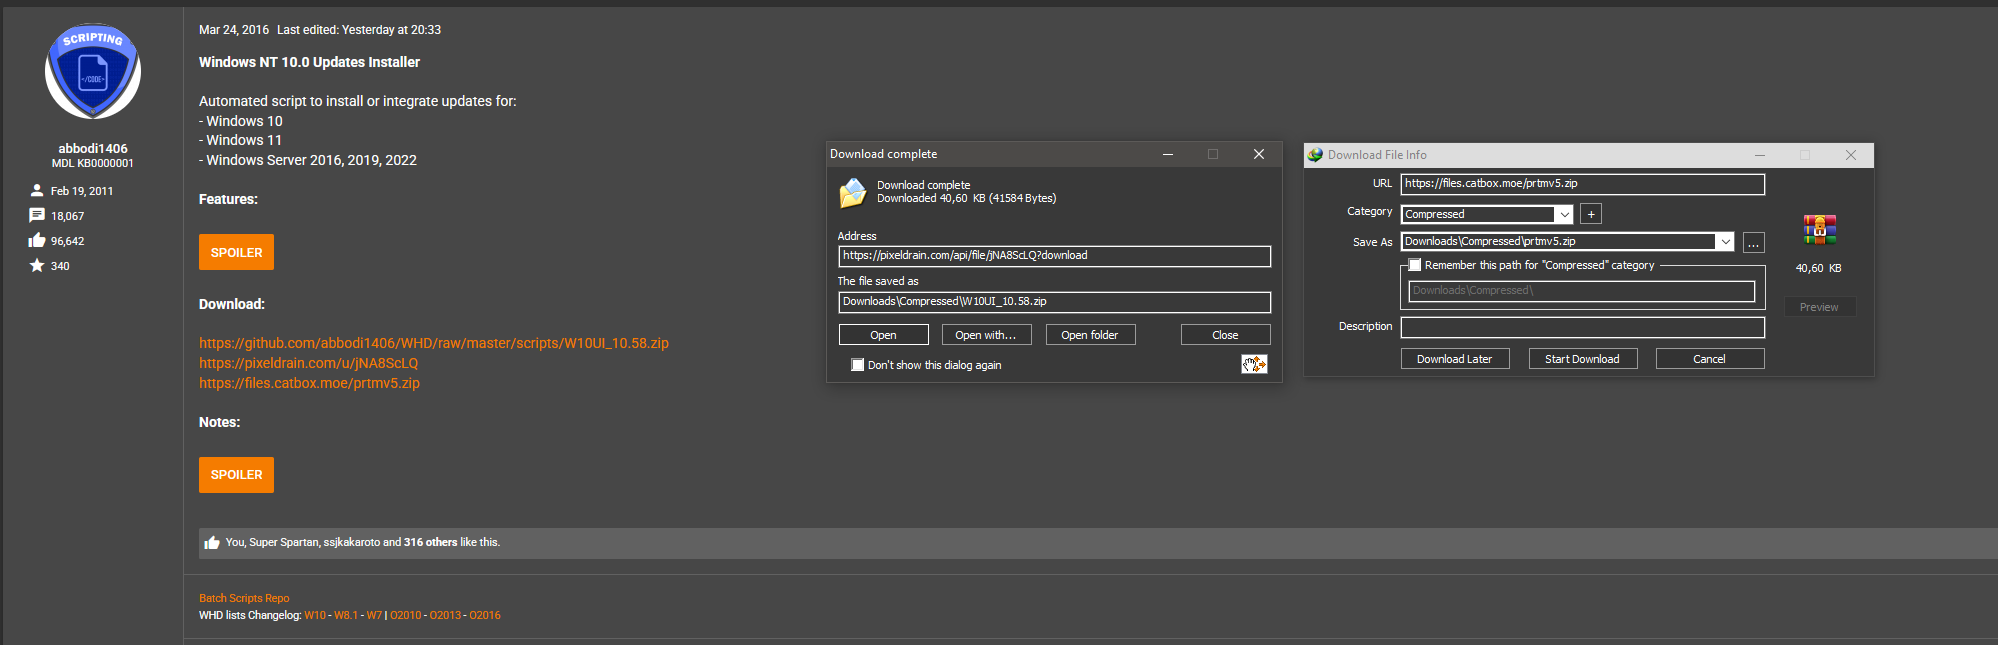Click the WinRAR archive icon in Download File Info
The image size is (1998, 645).
click(1819, 230)
